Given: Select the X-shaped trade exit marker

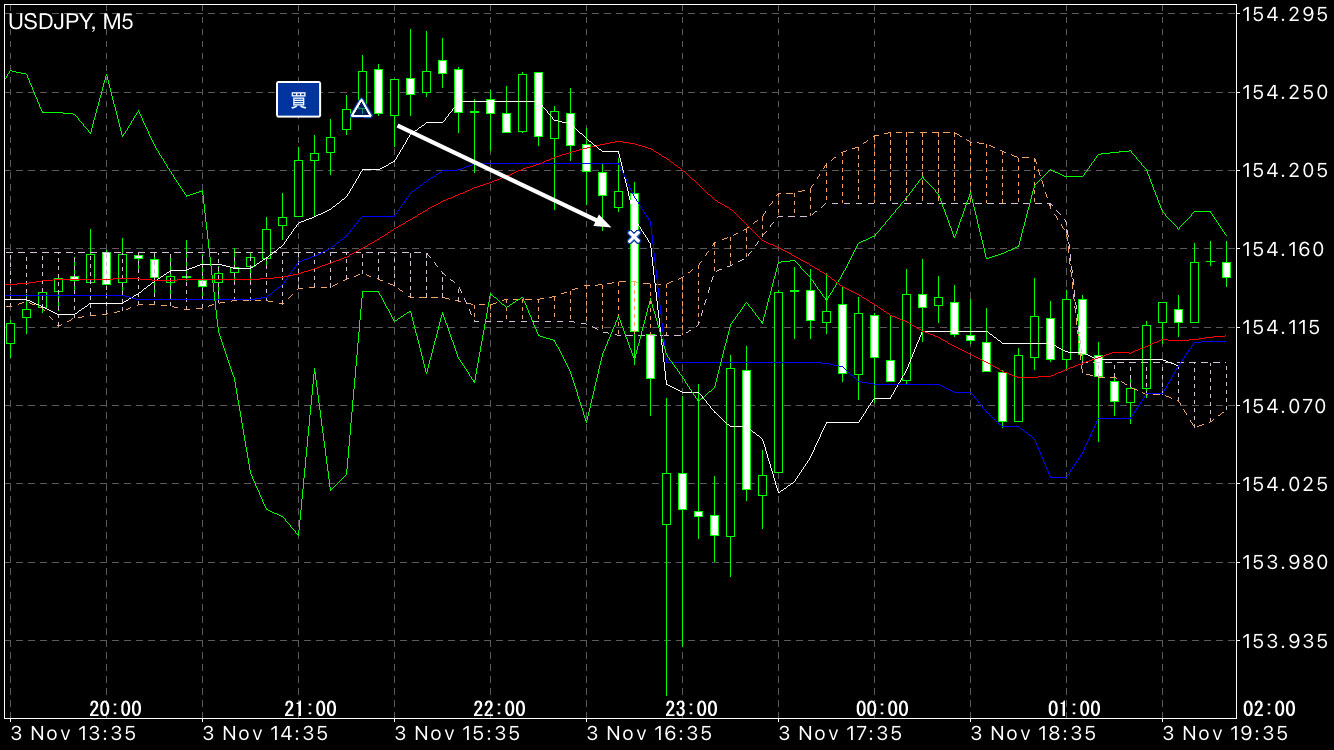Looking at the screenshot, I should pyautogui.click(x=633, y=237).
